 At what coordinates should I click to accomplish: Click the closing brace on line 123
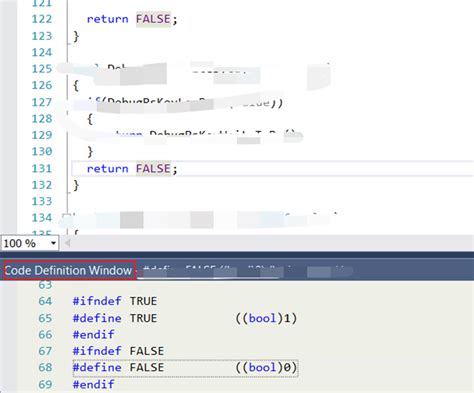click(76, 36)
